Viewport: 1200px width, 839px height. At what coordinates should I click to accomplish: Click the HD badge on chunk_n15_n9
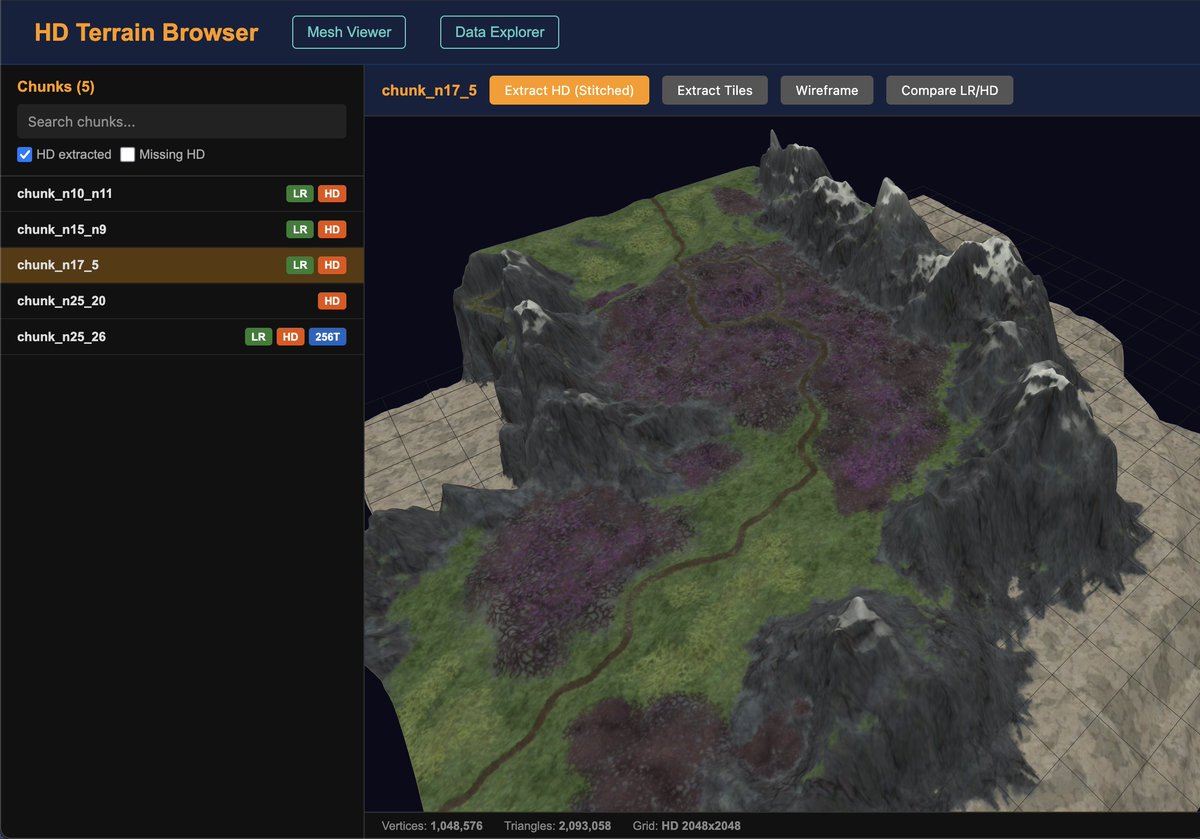click(x=332, y=230)
